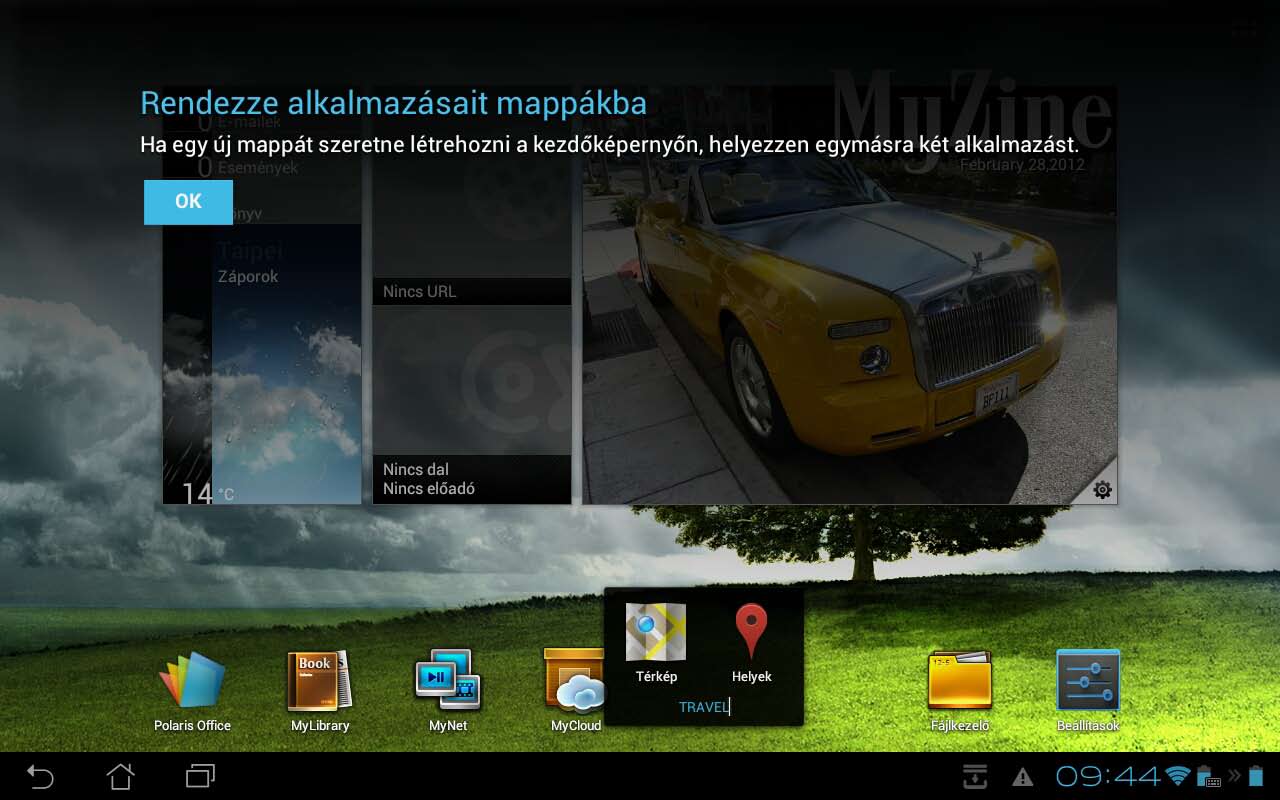
Task: Open MyCloud app
Action: [576, 692]
